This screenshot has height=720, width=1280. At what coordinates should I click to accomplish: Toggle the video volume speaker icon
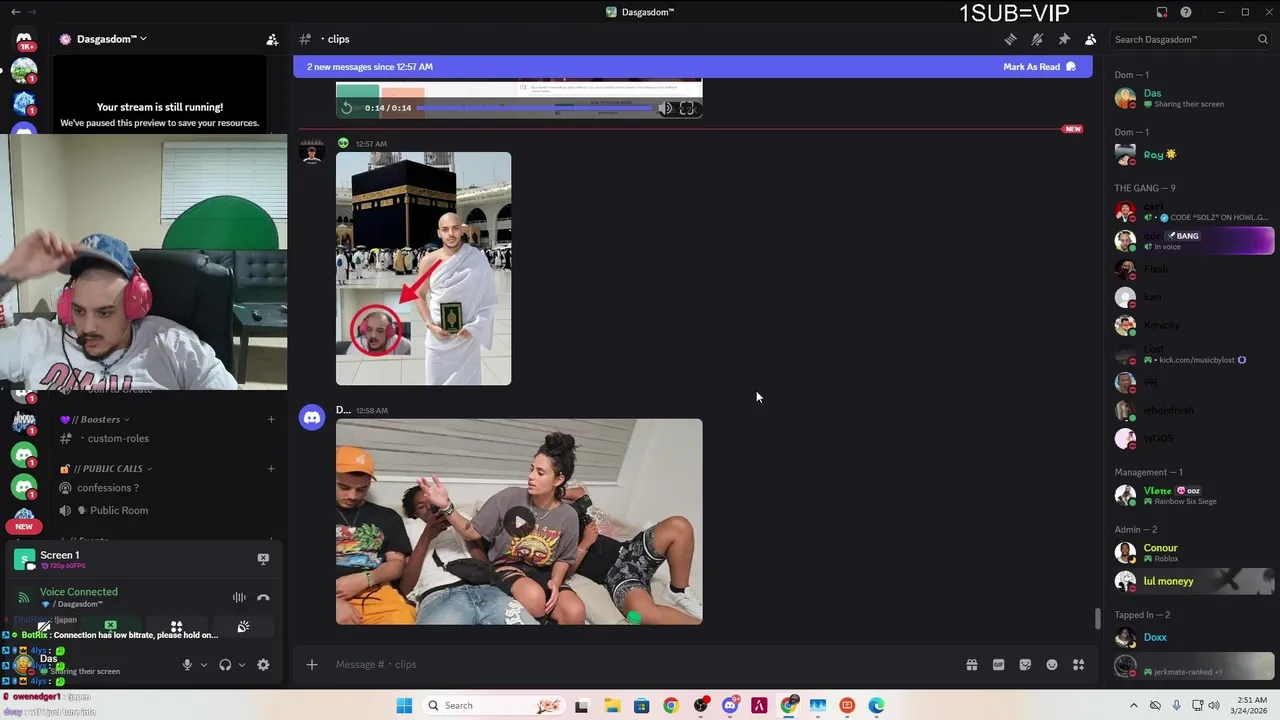(x=665, y=108)
